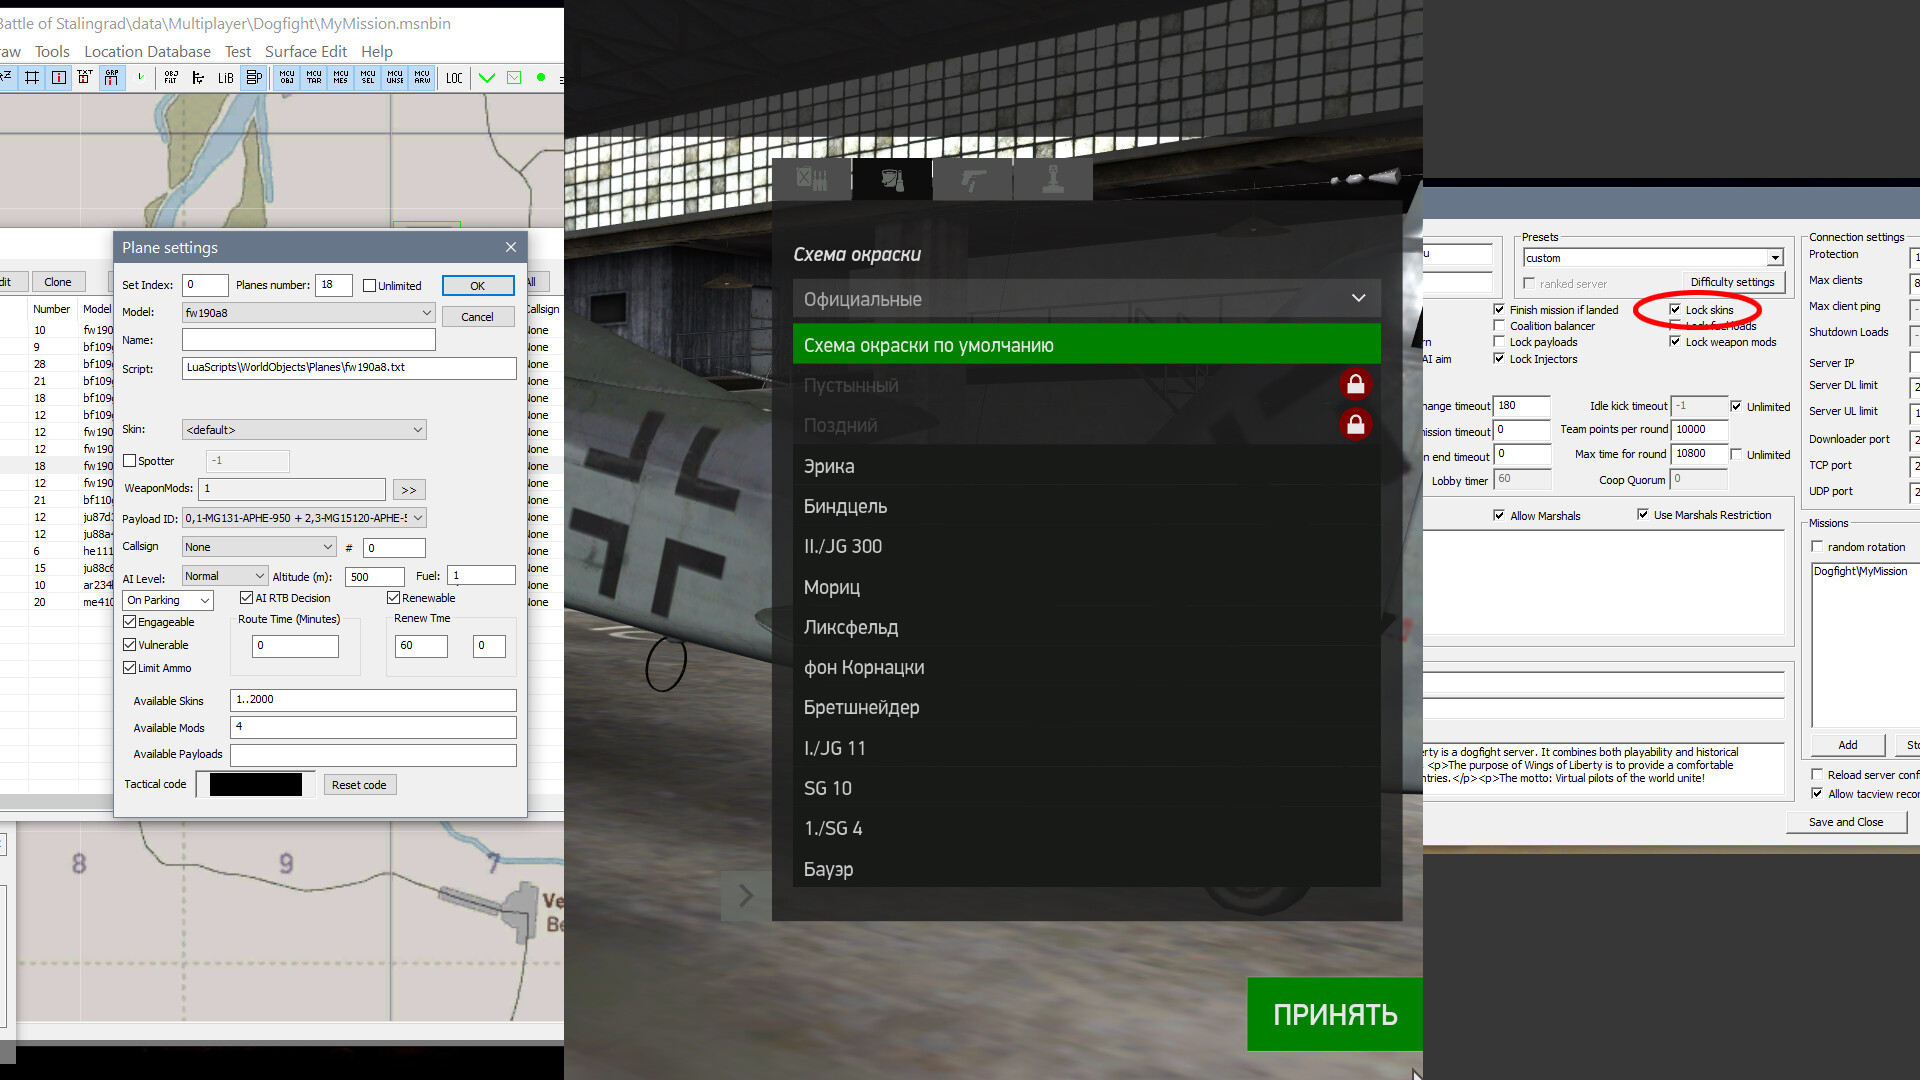Open the LiB library toolbar icon

(226, 78)
